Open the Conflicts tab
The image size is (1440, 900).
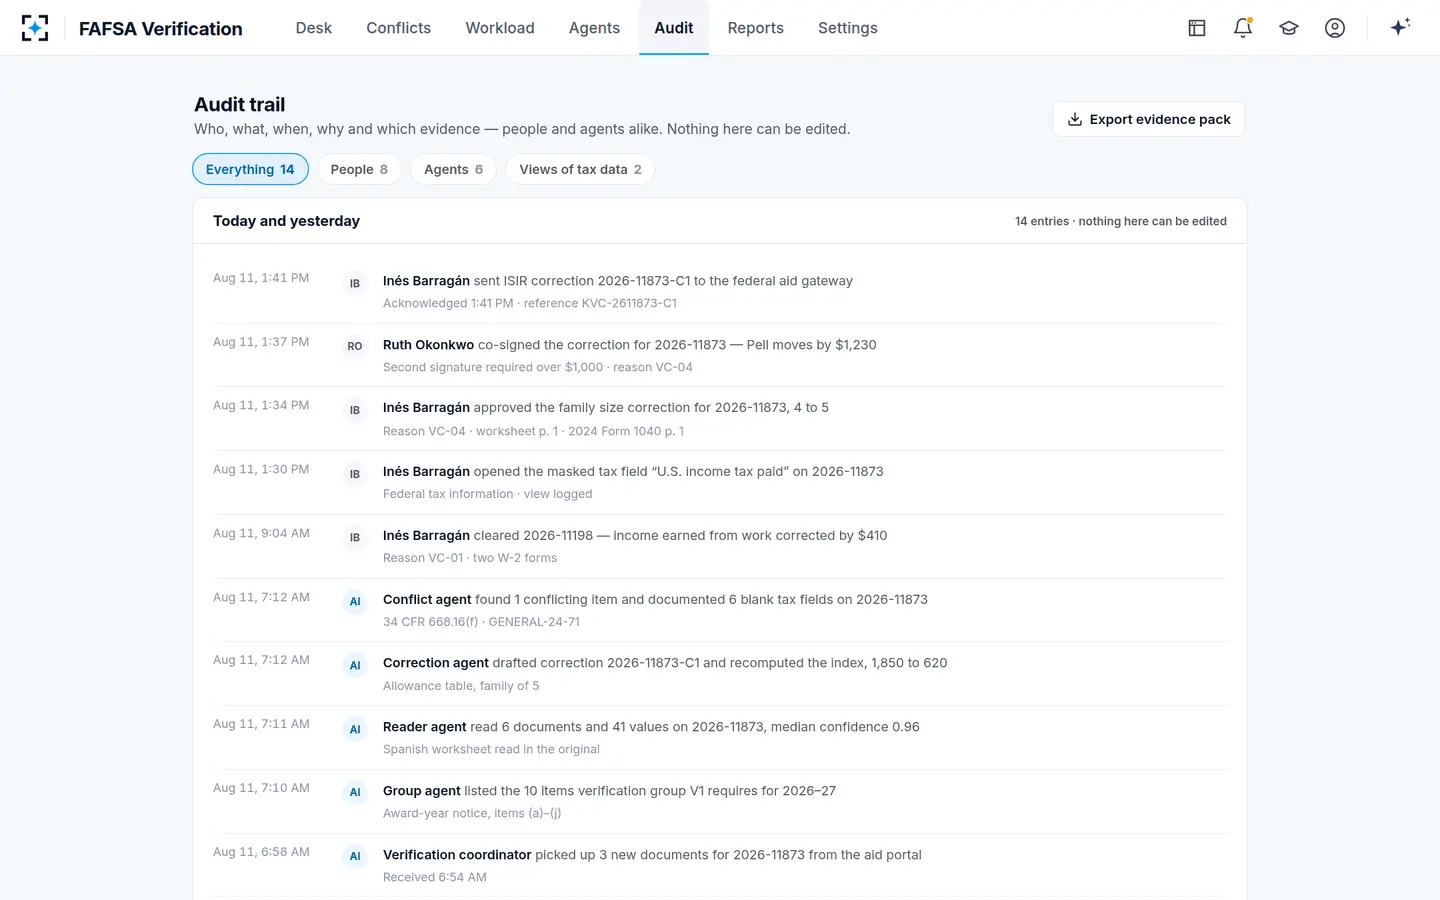[x=398, y=28]
